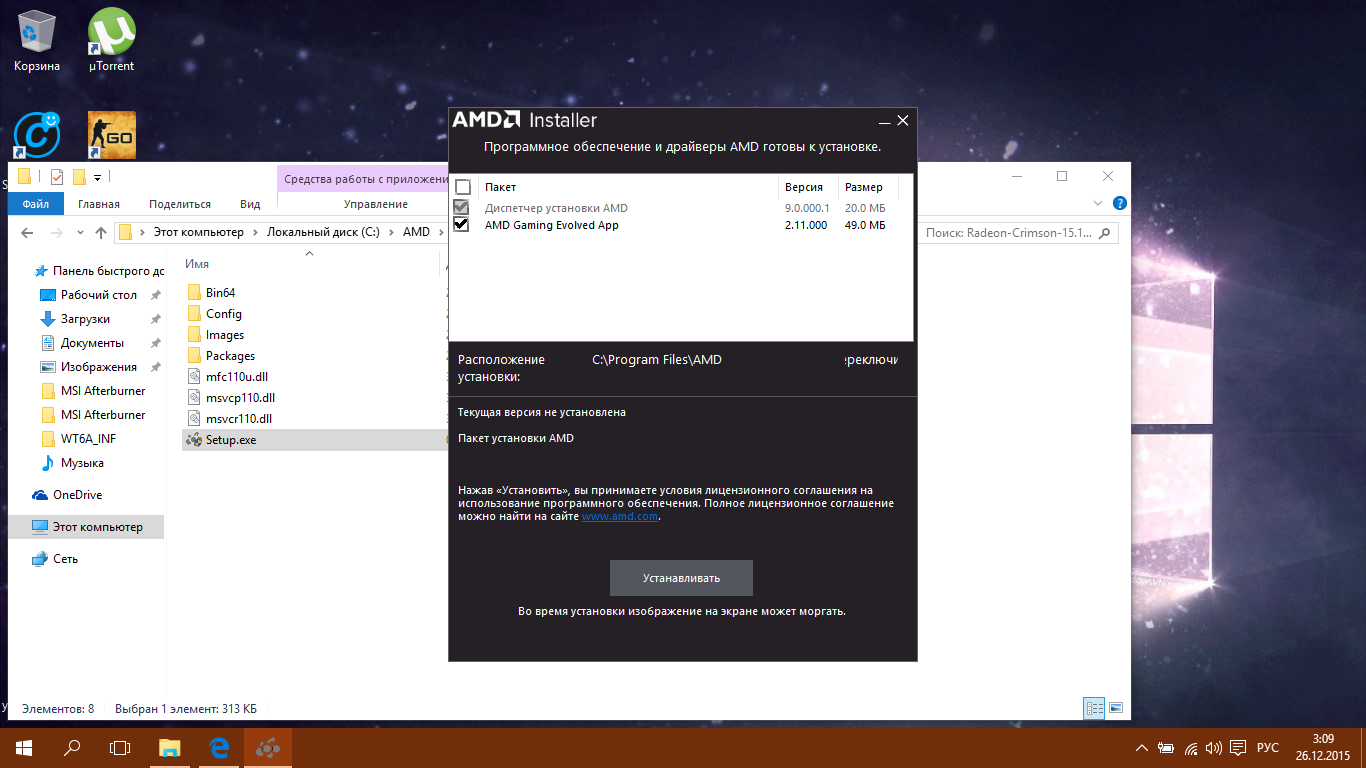Open the Action Center notifications icon
Screen dimensions: 1366x768
click(1238, 748)
